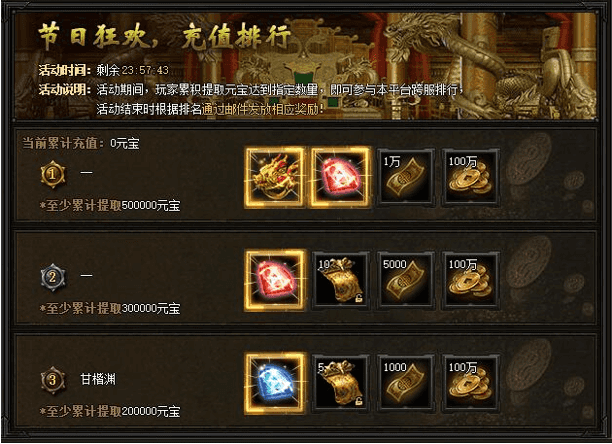Click rank 2's 100万 gold coins icon
The width and height of the screenshot is (612, 444).
pos(471,281)
